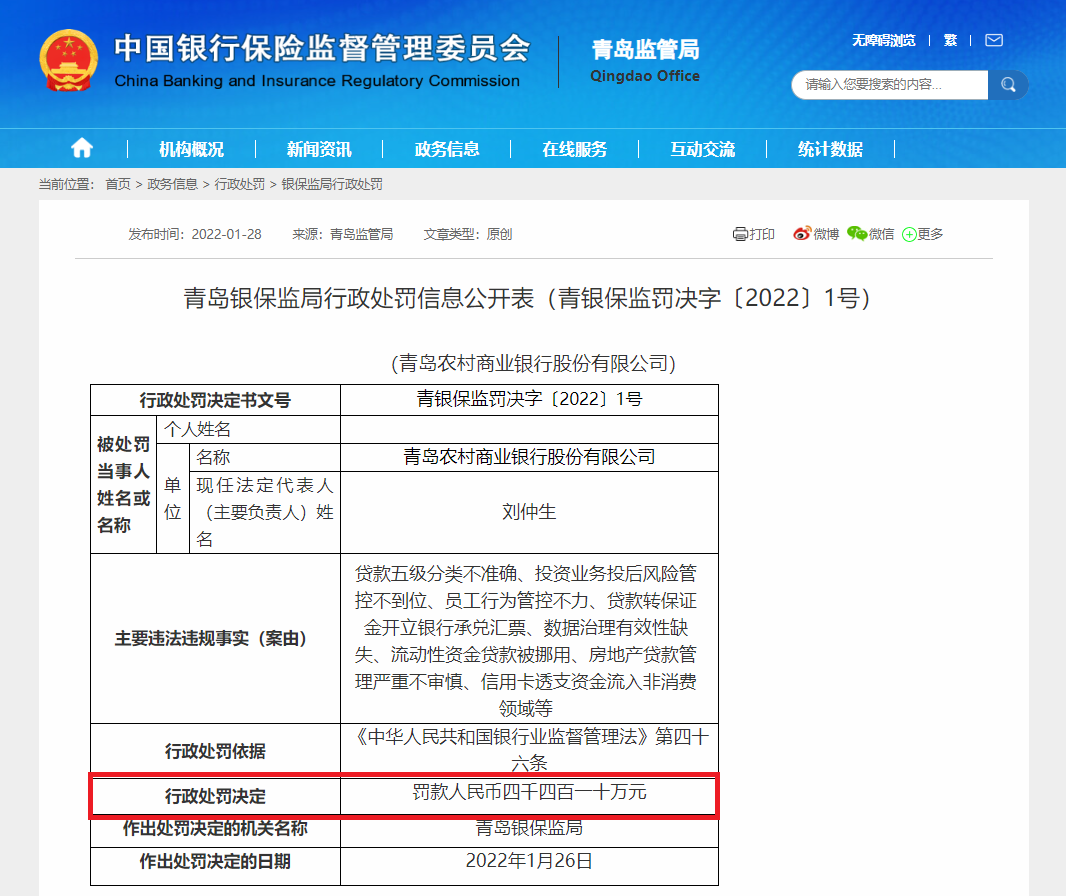Click violation facts paragraph 贷款五级分类不准确
This screenshot has width=1066, height=896.
pyautogui.click(x=526, y=641)
